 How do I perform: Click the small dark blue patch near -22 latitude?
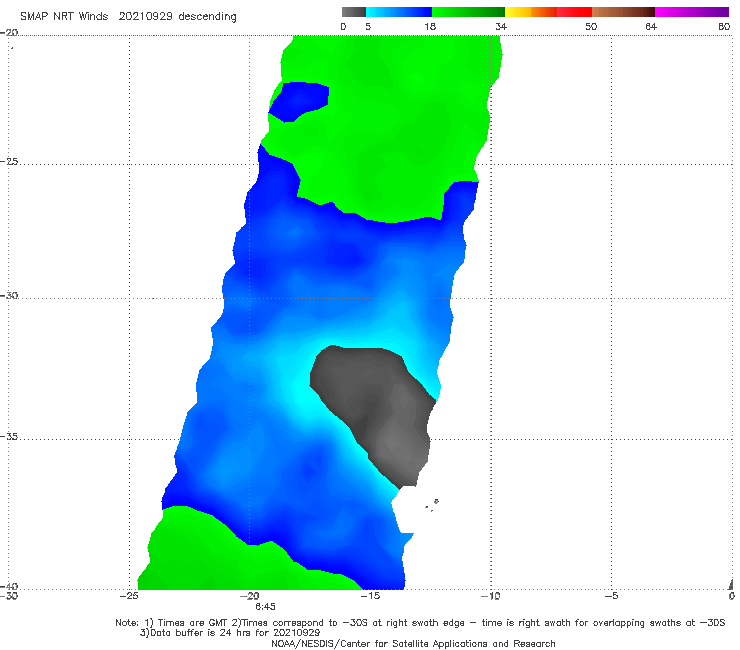299,101
